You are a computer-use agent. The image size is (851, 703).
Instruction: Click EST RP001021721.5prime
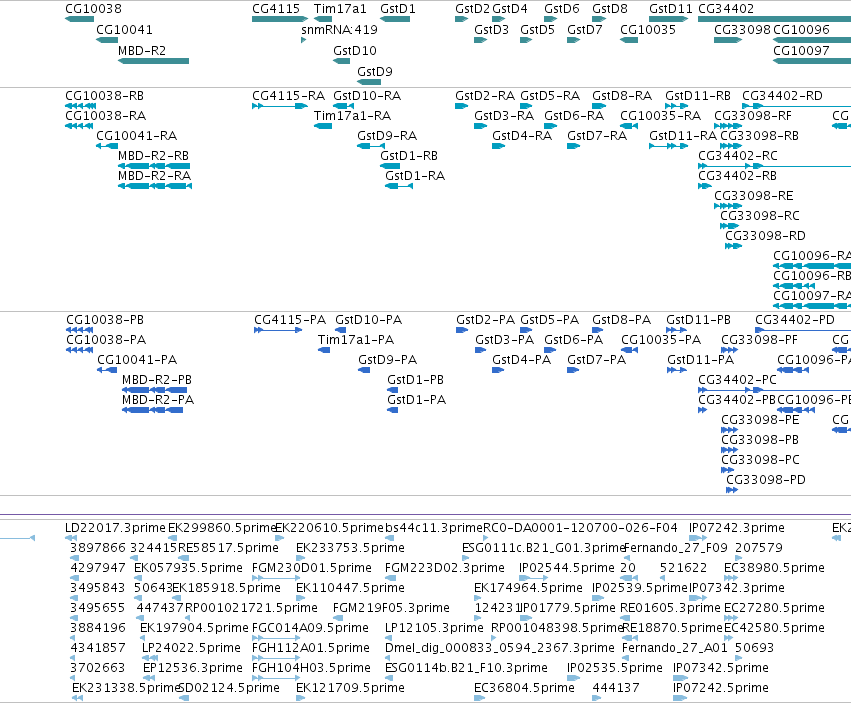(251, 608)
